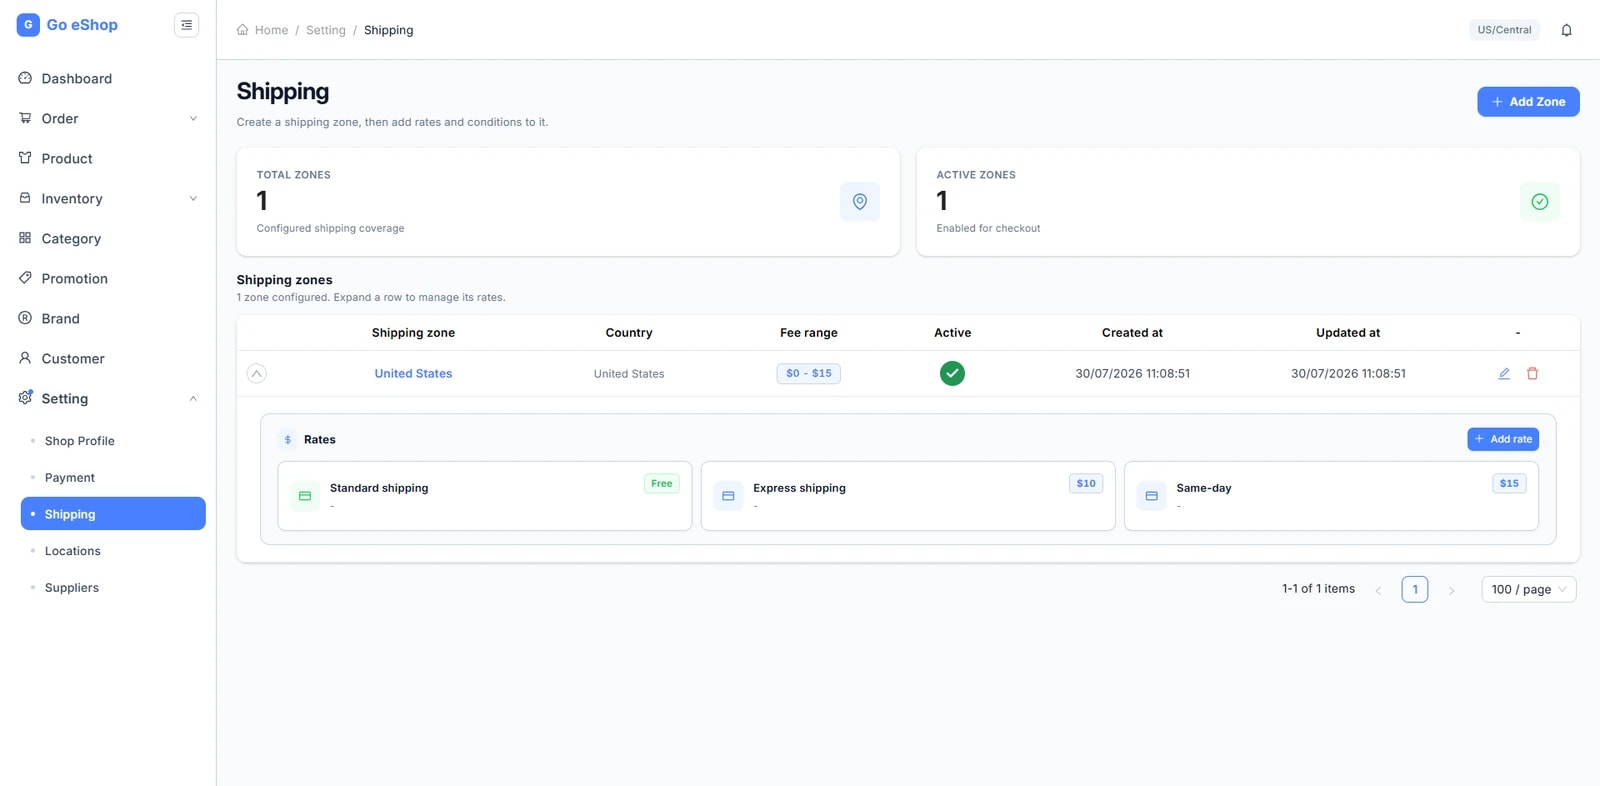This screenshot has width=1600, height=786.
Task: Click the Add rate button
Action: pos(1503,439)
